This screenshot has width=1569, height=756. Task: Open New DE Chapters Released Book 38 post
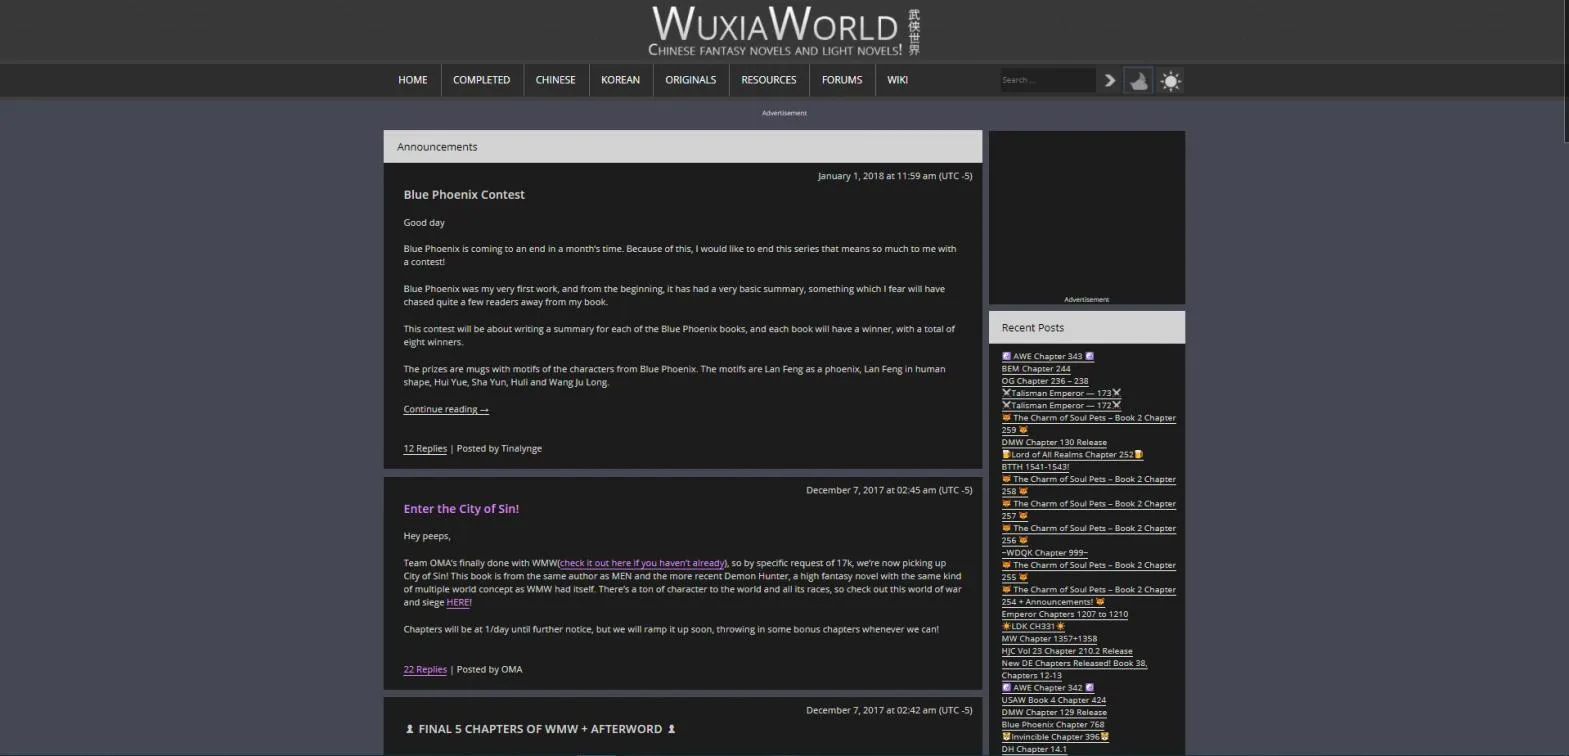[1074, 669]
